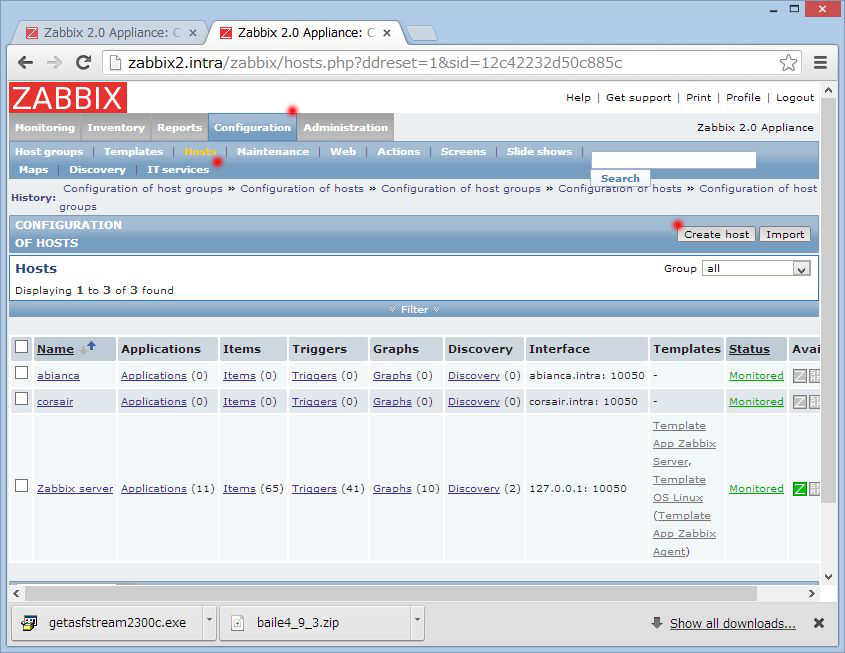Open Graphs link for Zabbix server
The width and height of the screenshot is (845, 653).
tap(392, 489)
